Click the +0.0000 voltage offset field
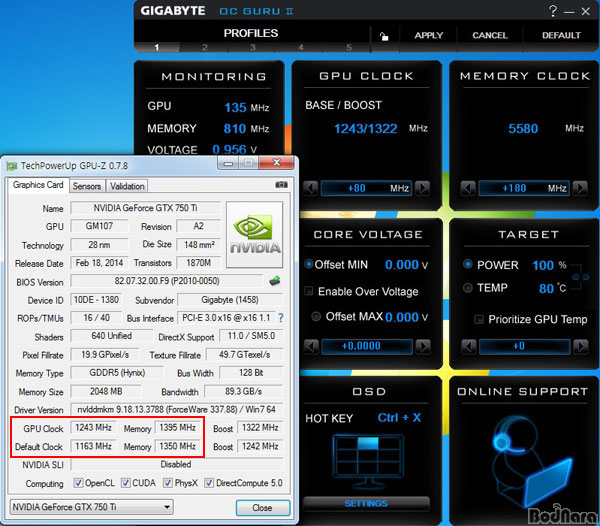Image resolution: width=600 pixels, height=526 pixels. tap(367, 346)
